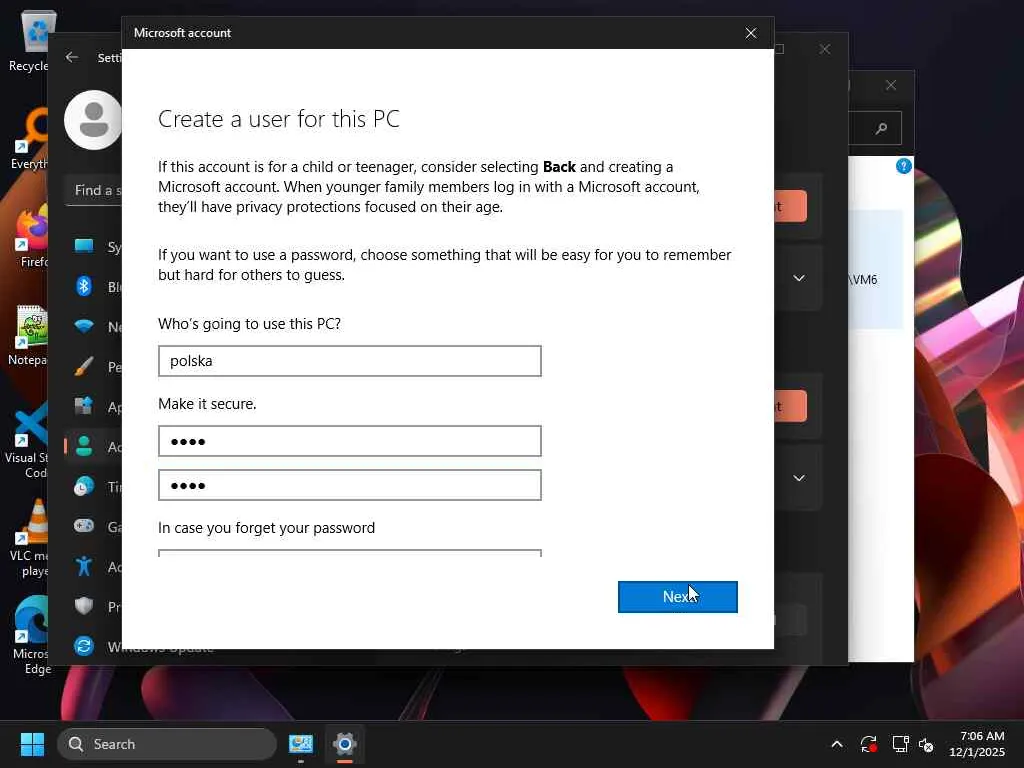The image size is (1024, 768).
Task: Open the Notepad++ desktop shortcut
Action: [29, 334]
